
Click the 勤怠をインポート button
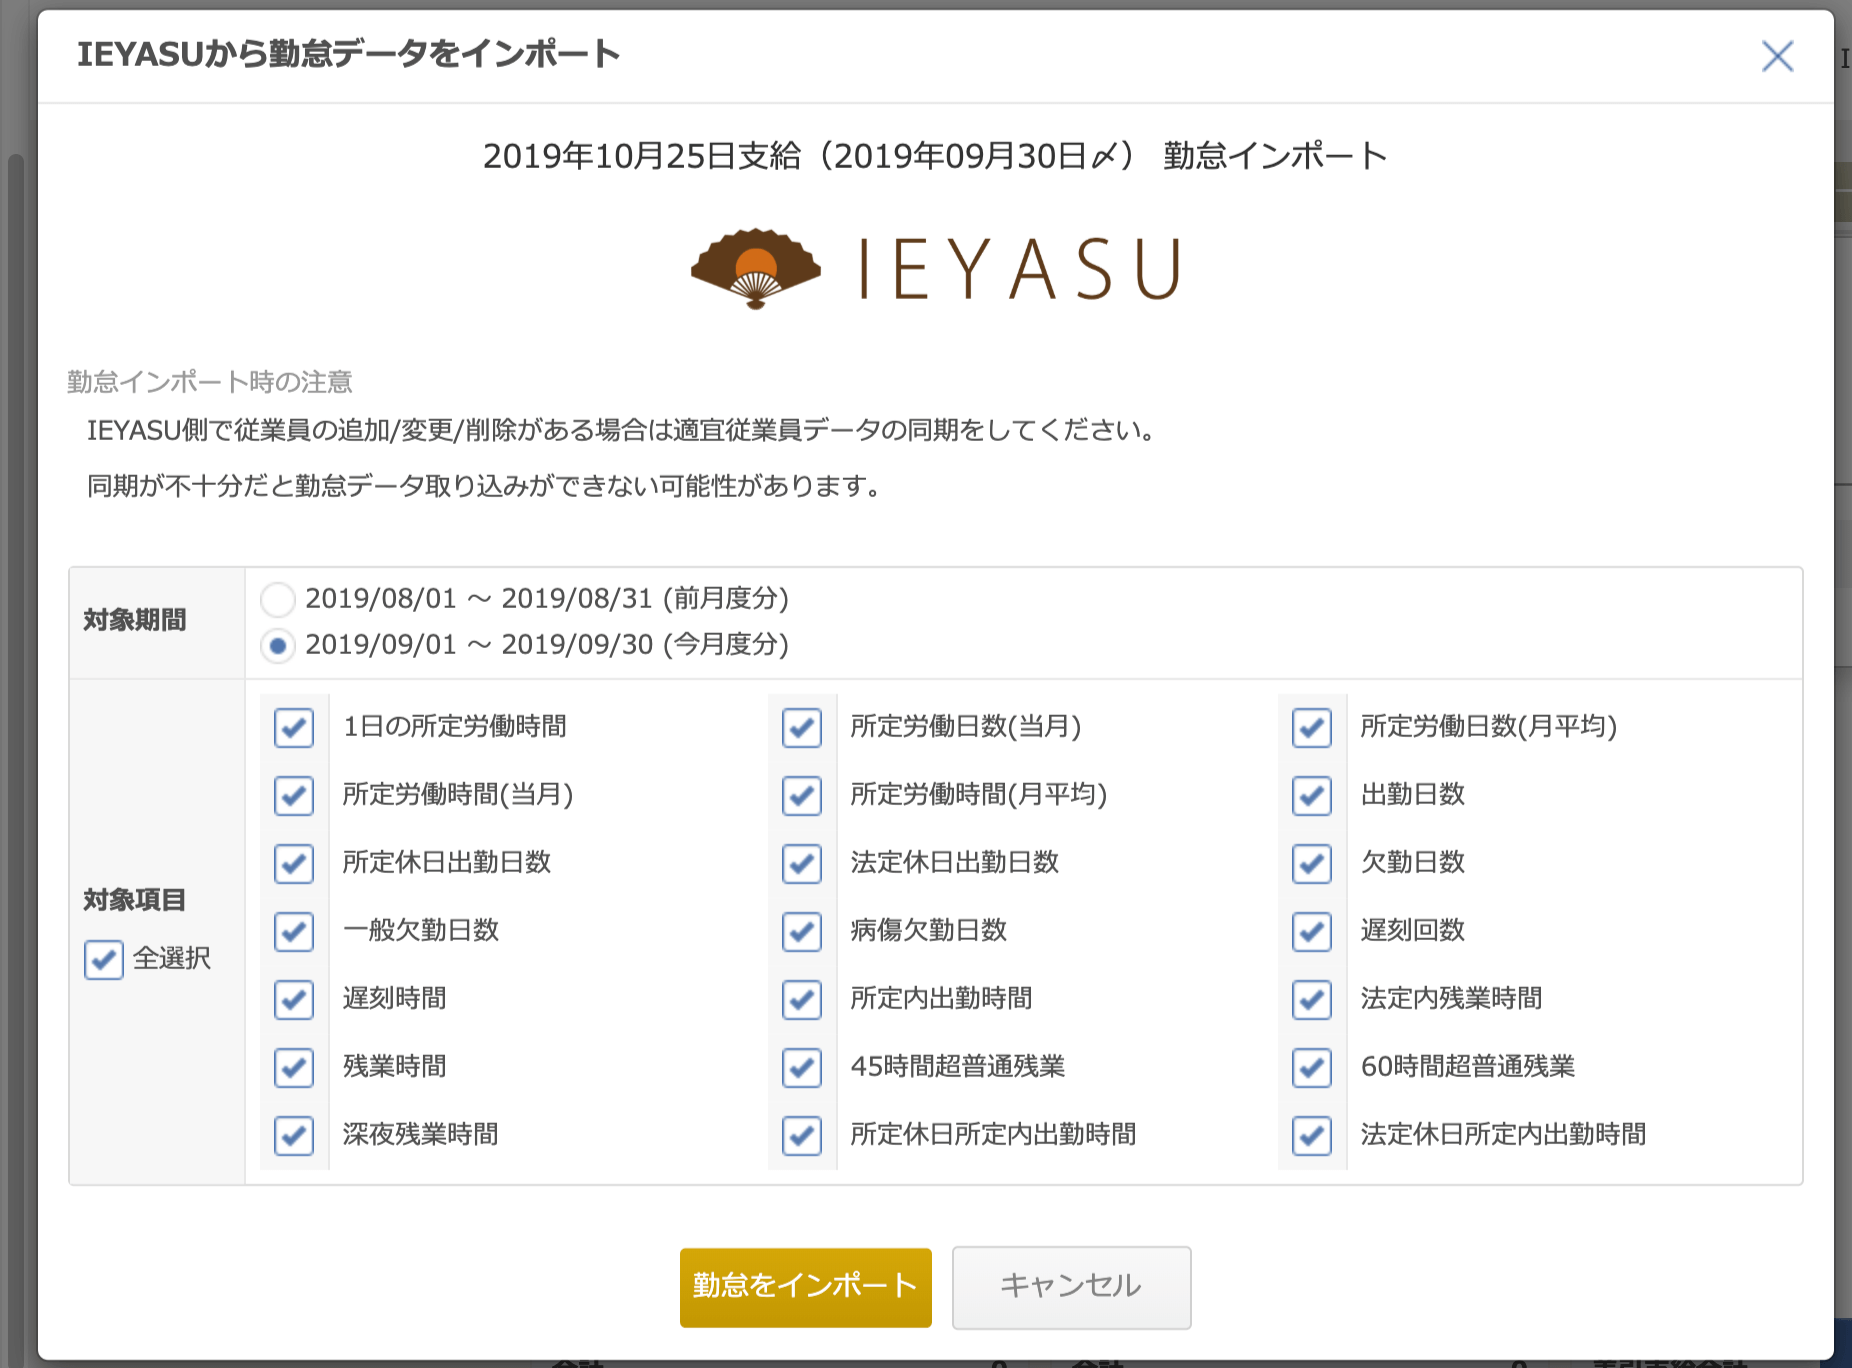(x=805, y=1287)
